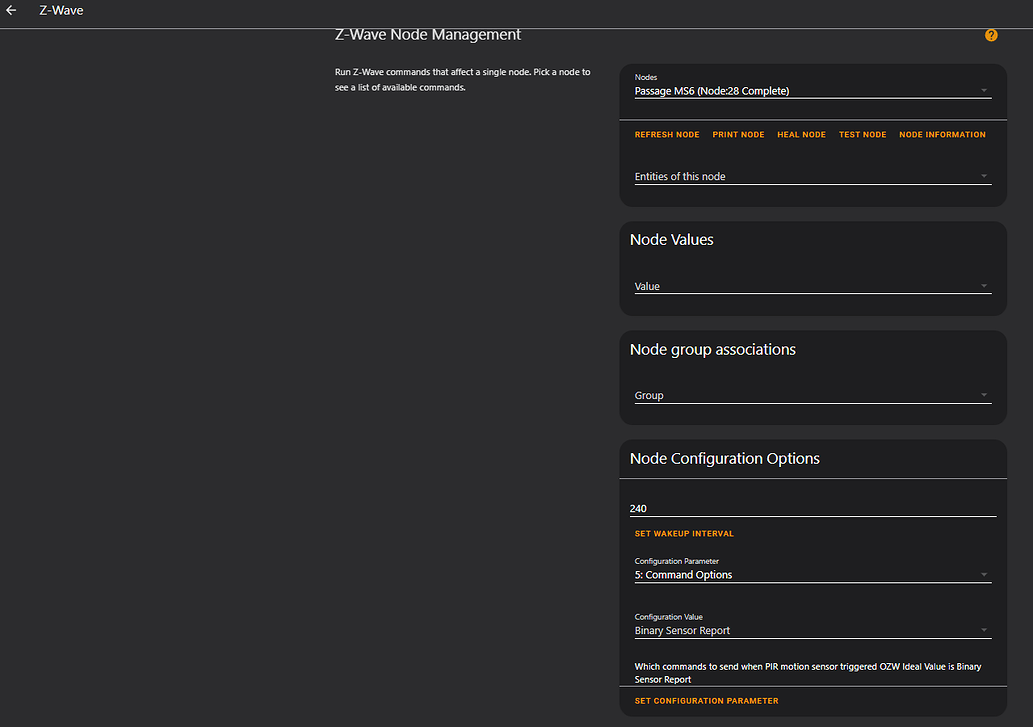This screenshot has width=1033, height=727.
Task: Click the Print Node button
Action: pos(738,135)
